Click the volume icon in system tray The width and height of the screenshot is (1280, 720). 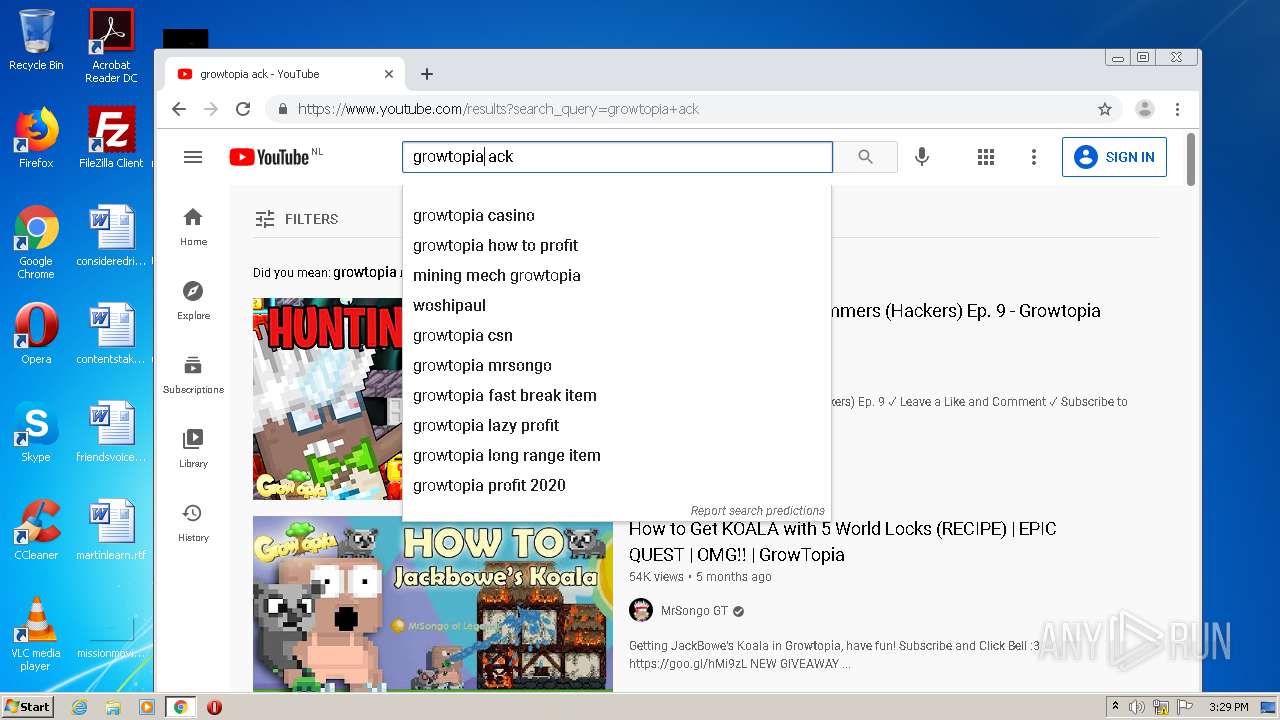(1137, 707)
